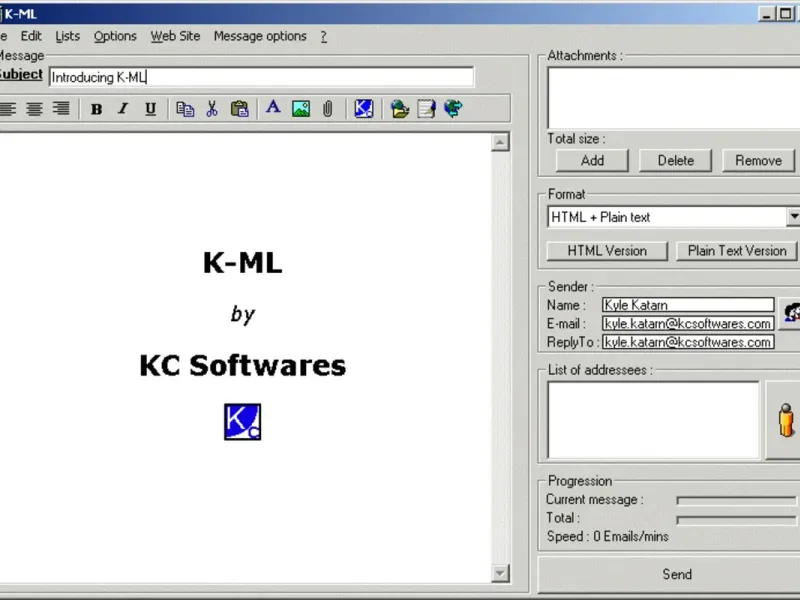800x600 pixels.
Task: Insert a picture using the image icon
Action: pyautogui.click(x=301, y=109)
